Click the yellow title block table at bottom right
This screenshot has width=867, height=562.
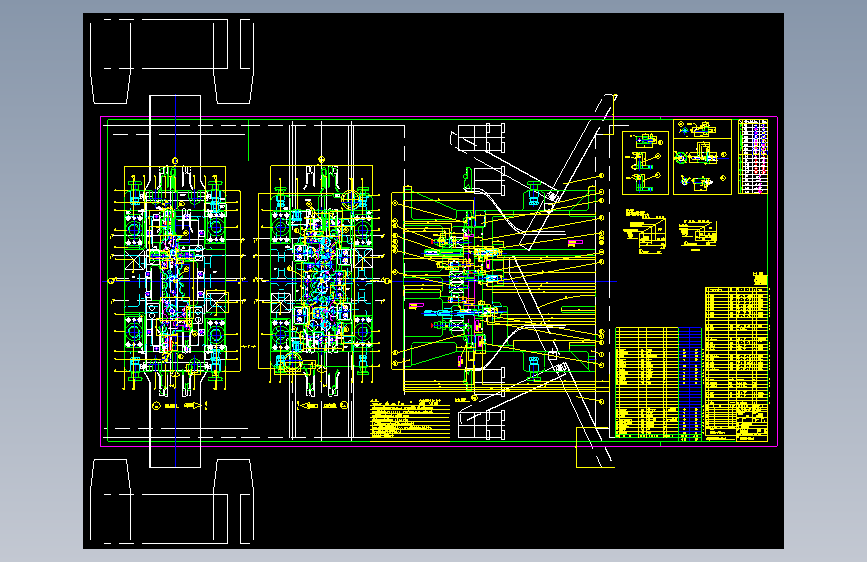[x=737, y=364]
